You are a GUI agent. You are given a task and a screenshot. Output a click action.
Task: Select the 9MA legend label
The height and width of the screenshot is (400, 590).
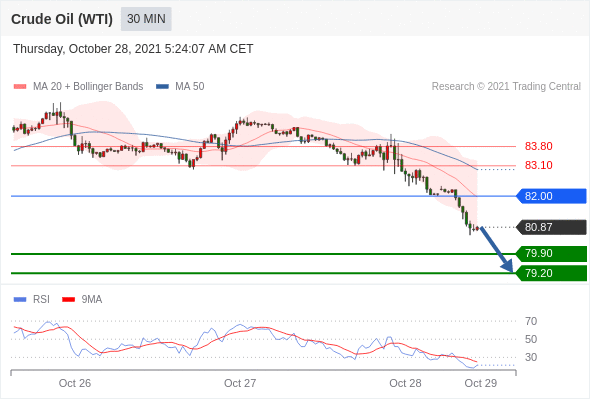tap(92, 300)
